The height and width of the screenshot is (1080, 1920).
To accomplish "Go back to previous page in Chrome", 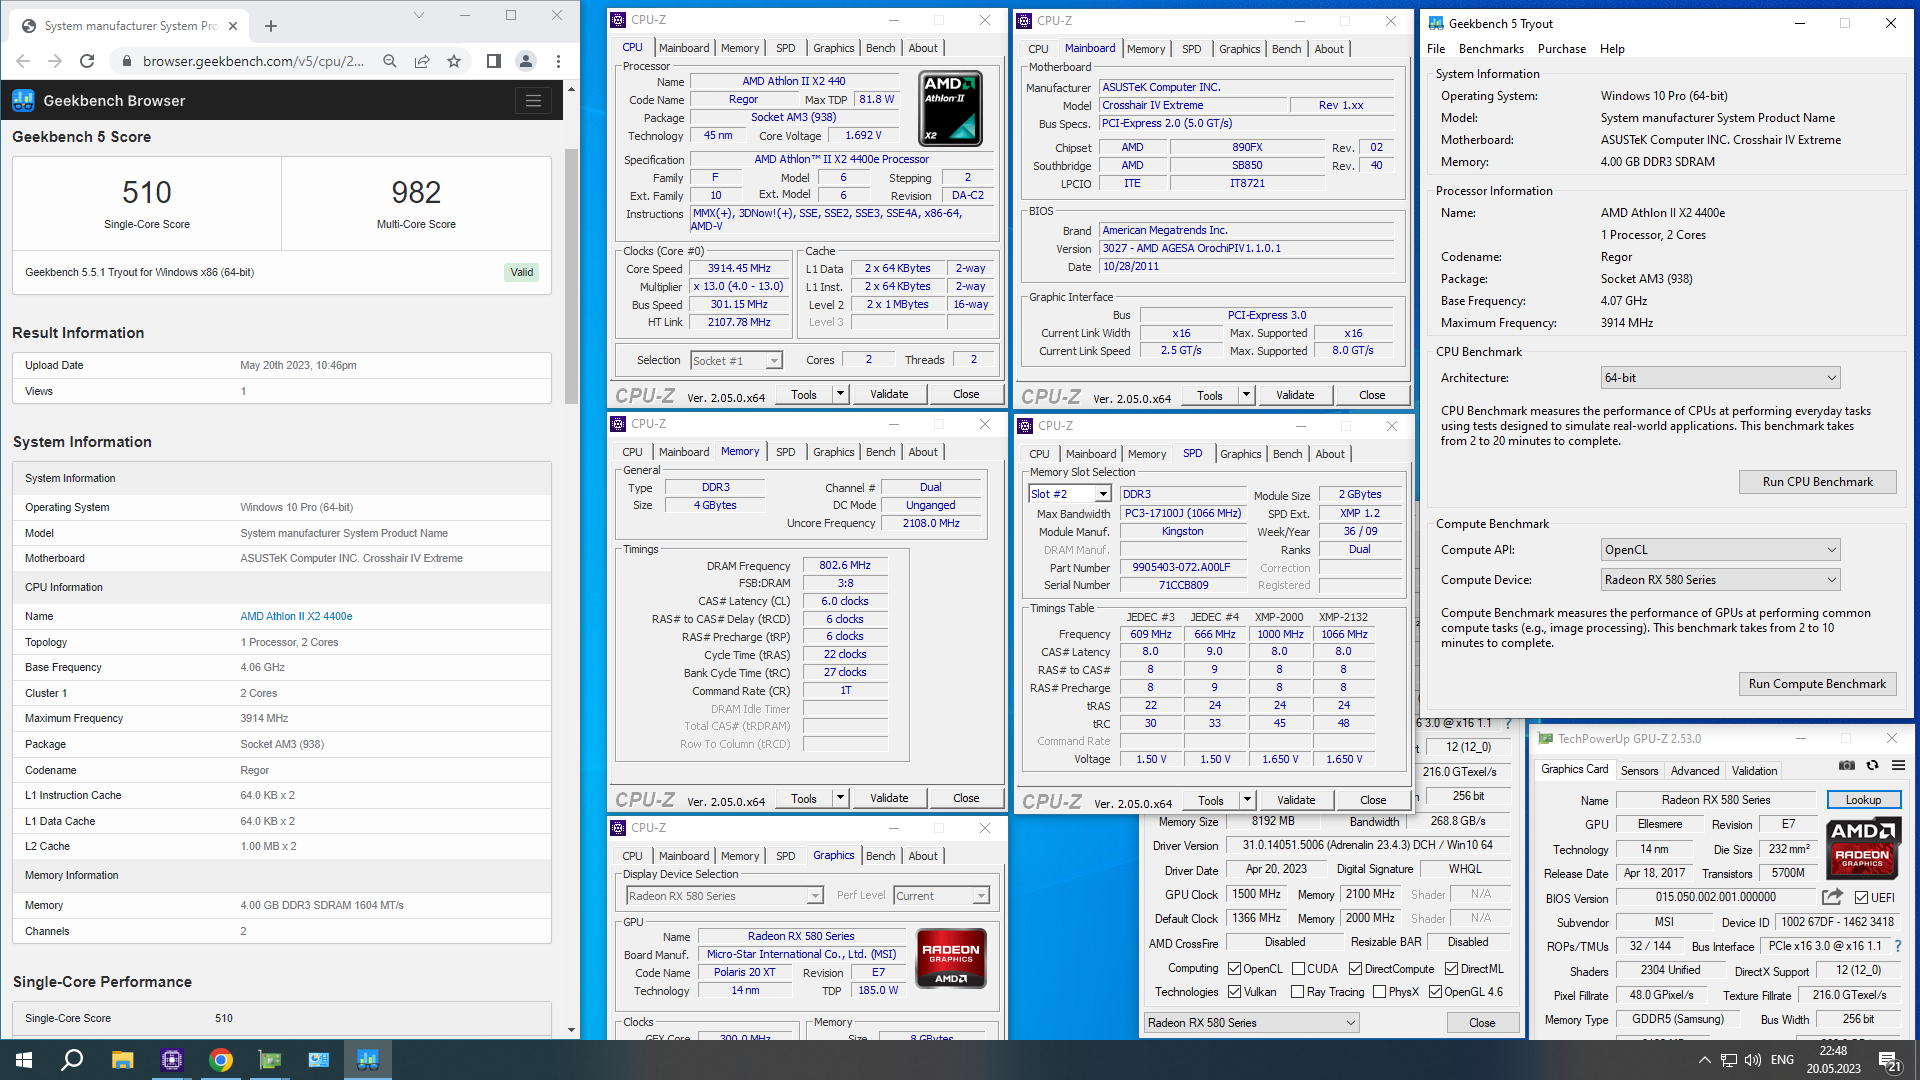I will coord(23,61).
